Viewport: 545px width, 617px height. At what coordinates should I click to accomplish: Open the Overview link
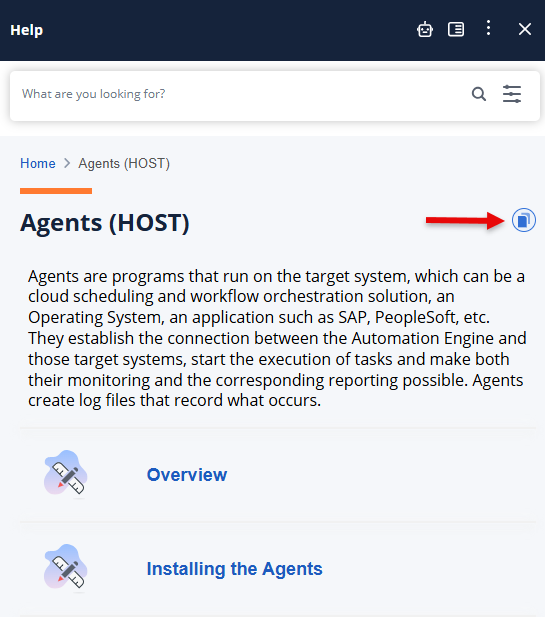click(x=187, y=475)
